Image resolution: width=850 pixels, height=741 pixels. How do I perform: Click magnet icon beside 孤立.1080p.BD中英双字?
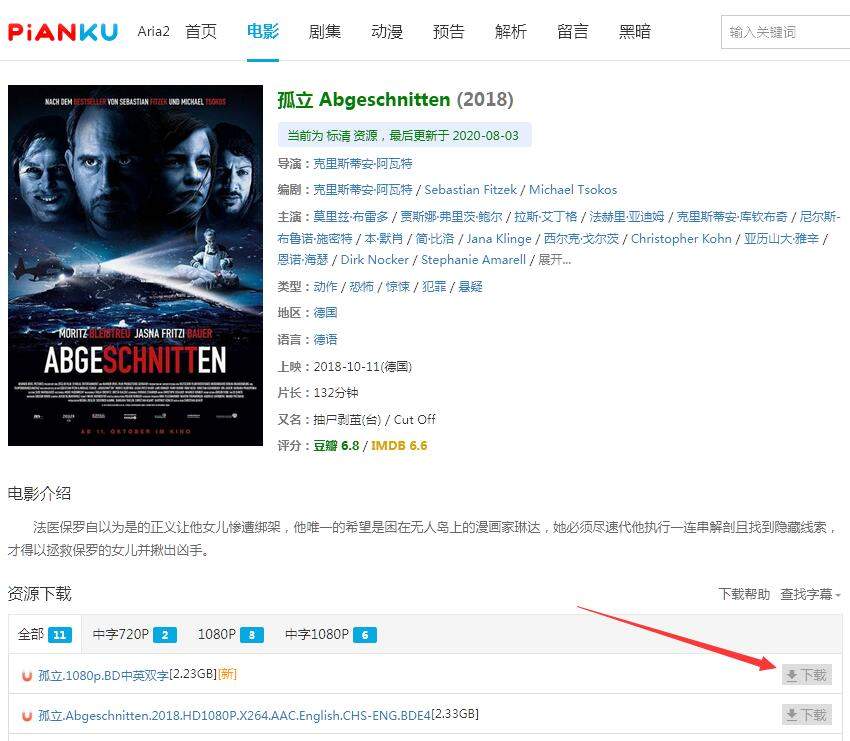[x=27, y=675]
